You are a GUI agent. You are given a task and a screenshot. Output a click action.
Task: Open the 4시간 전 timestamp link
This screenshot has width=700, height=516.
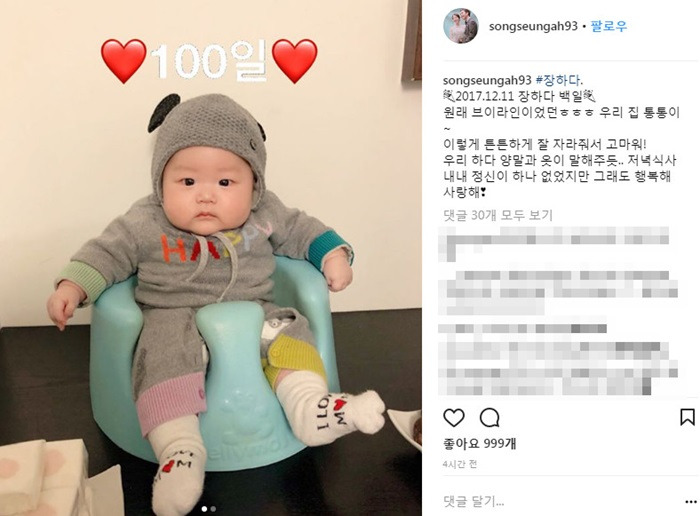pyautogui.click(x=460, y=464)
